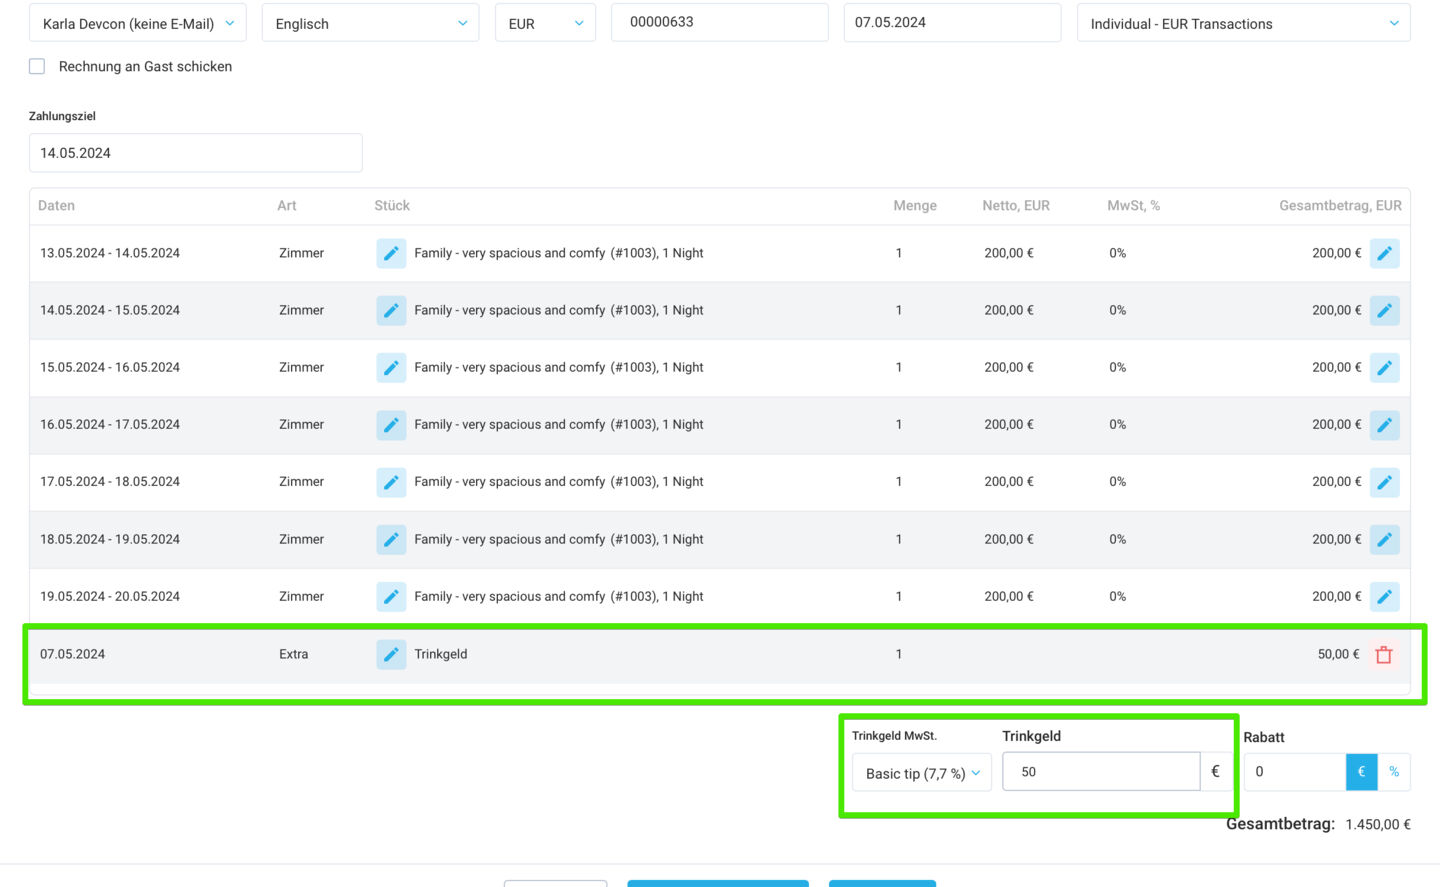Click the 07.05.2024 date in Extra row

coord(72,654)
